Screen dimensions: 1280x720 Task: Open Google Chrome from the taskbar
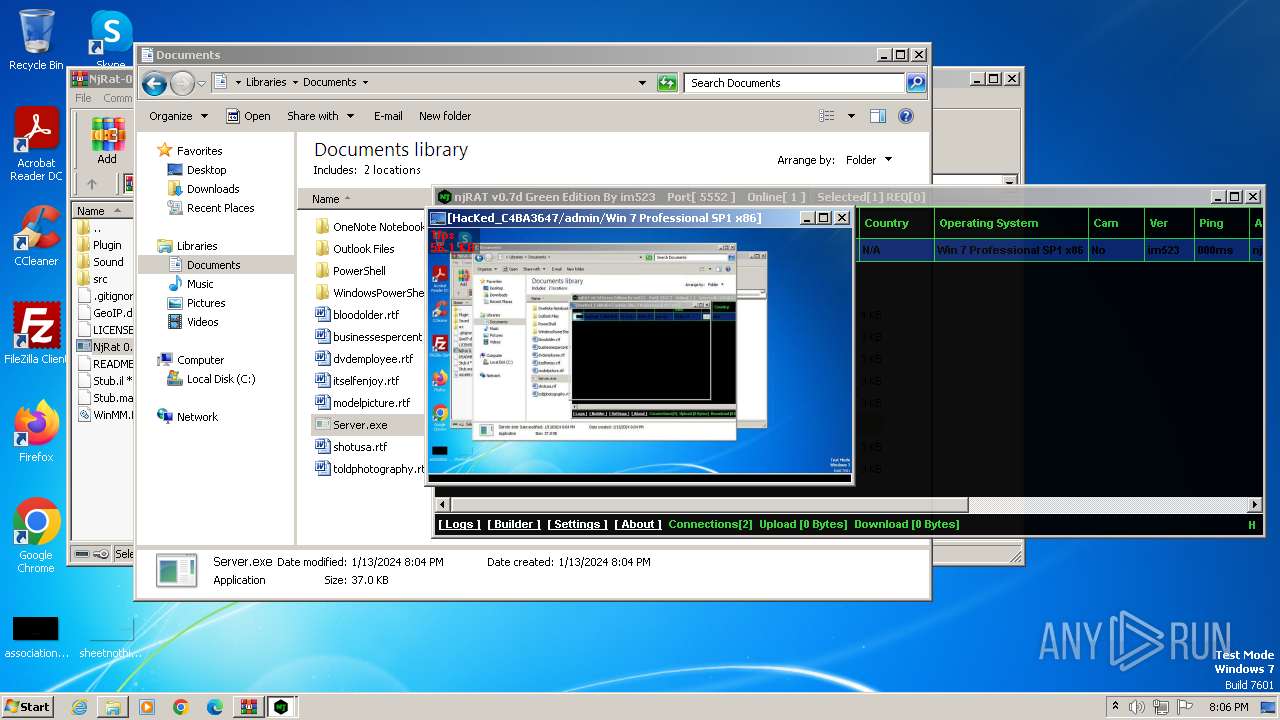click(181, 707)
